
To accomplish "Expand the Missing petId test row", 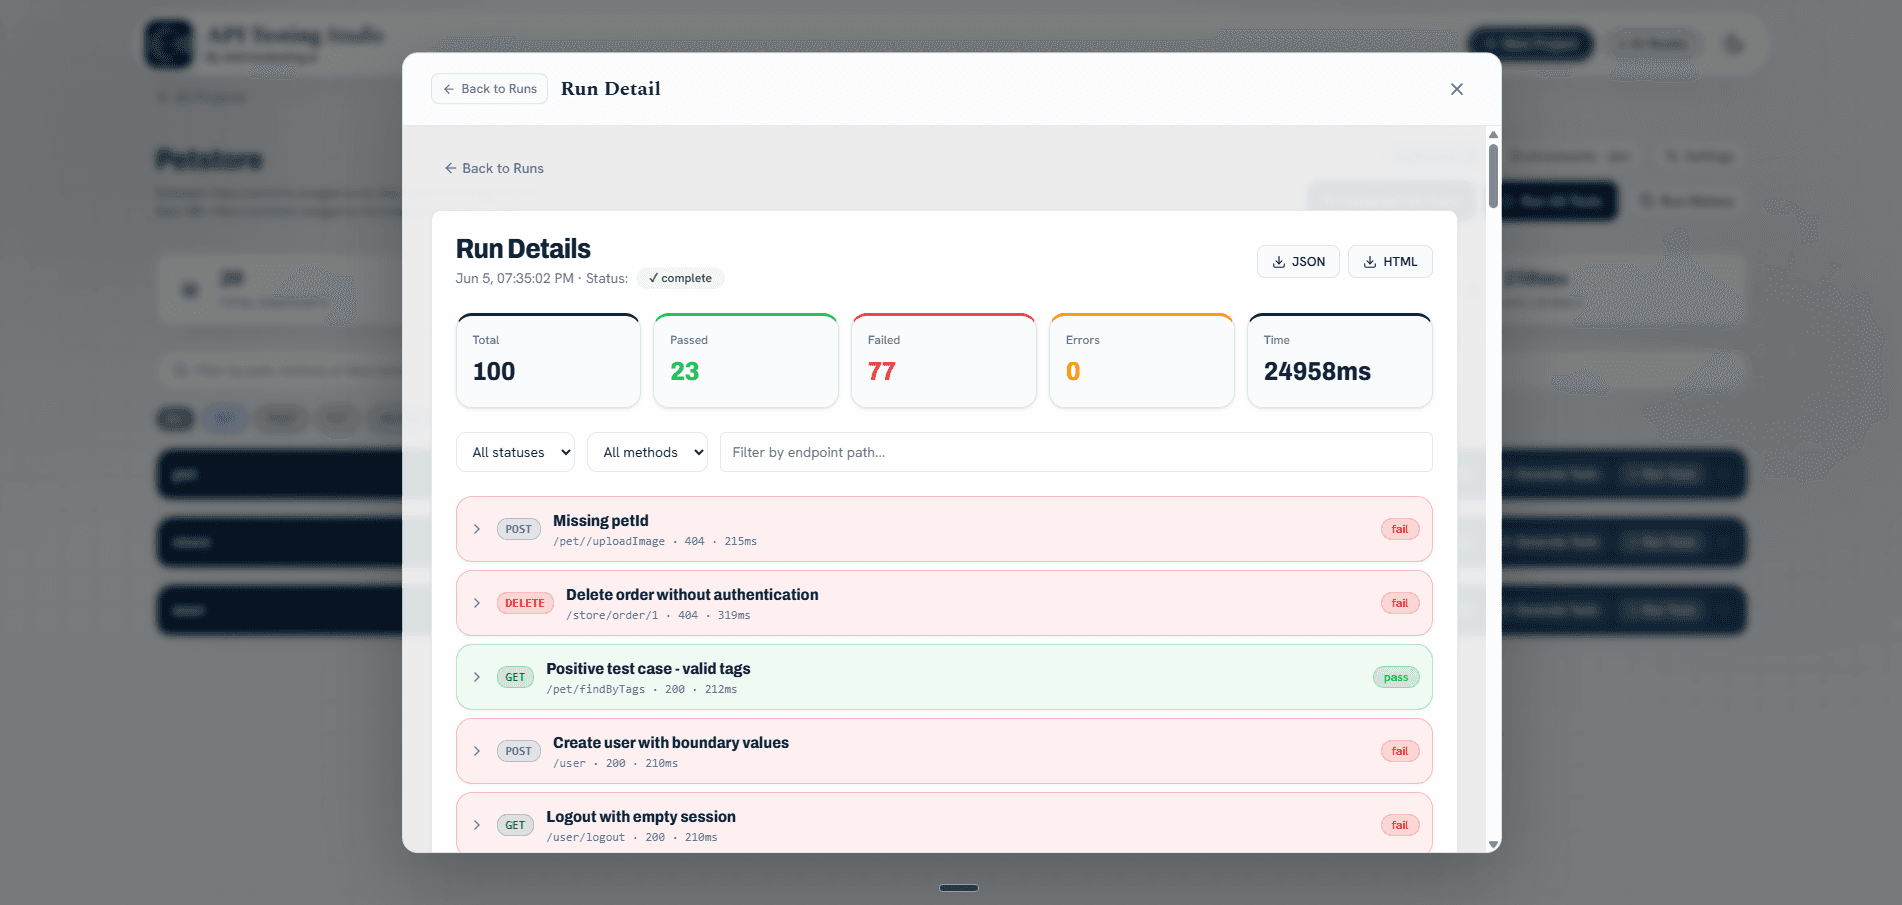I will point(477,529).
